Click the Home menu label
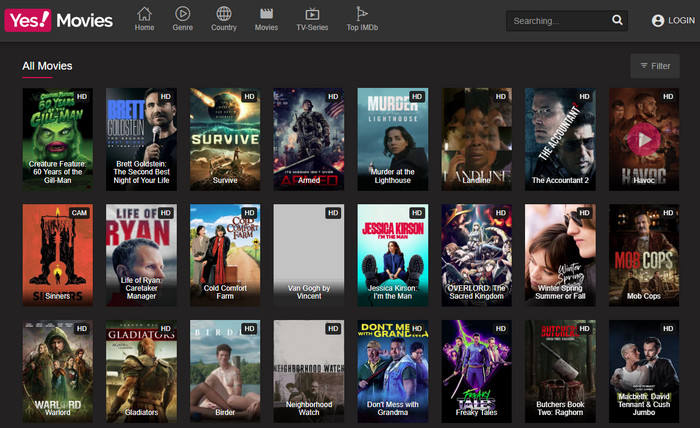This screenshot has height=428, width=700. [144, 28]
